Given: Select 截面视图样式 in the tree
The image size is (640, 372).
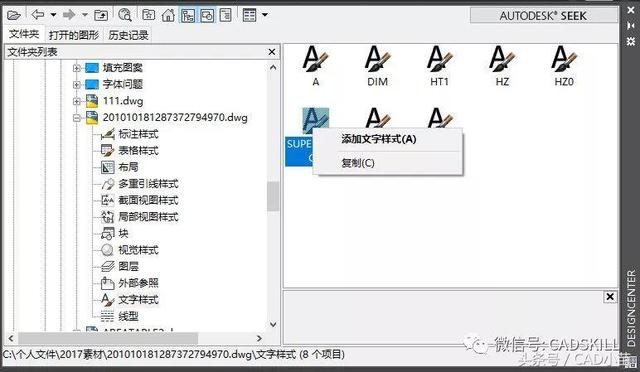Looking at the screenshot, I should 148,200.
